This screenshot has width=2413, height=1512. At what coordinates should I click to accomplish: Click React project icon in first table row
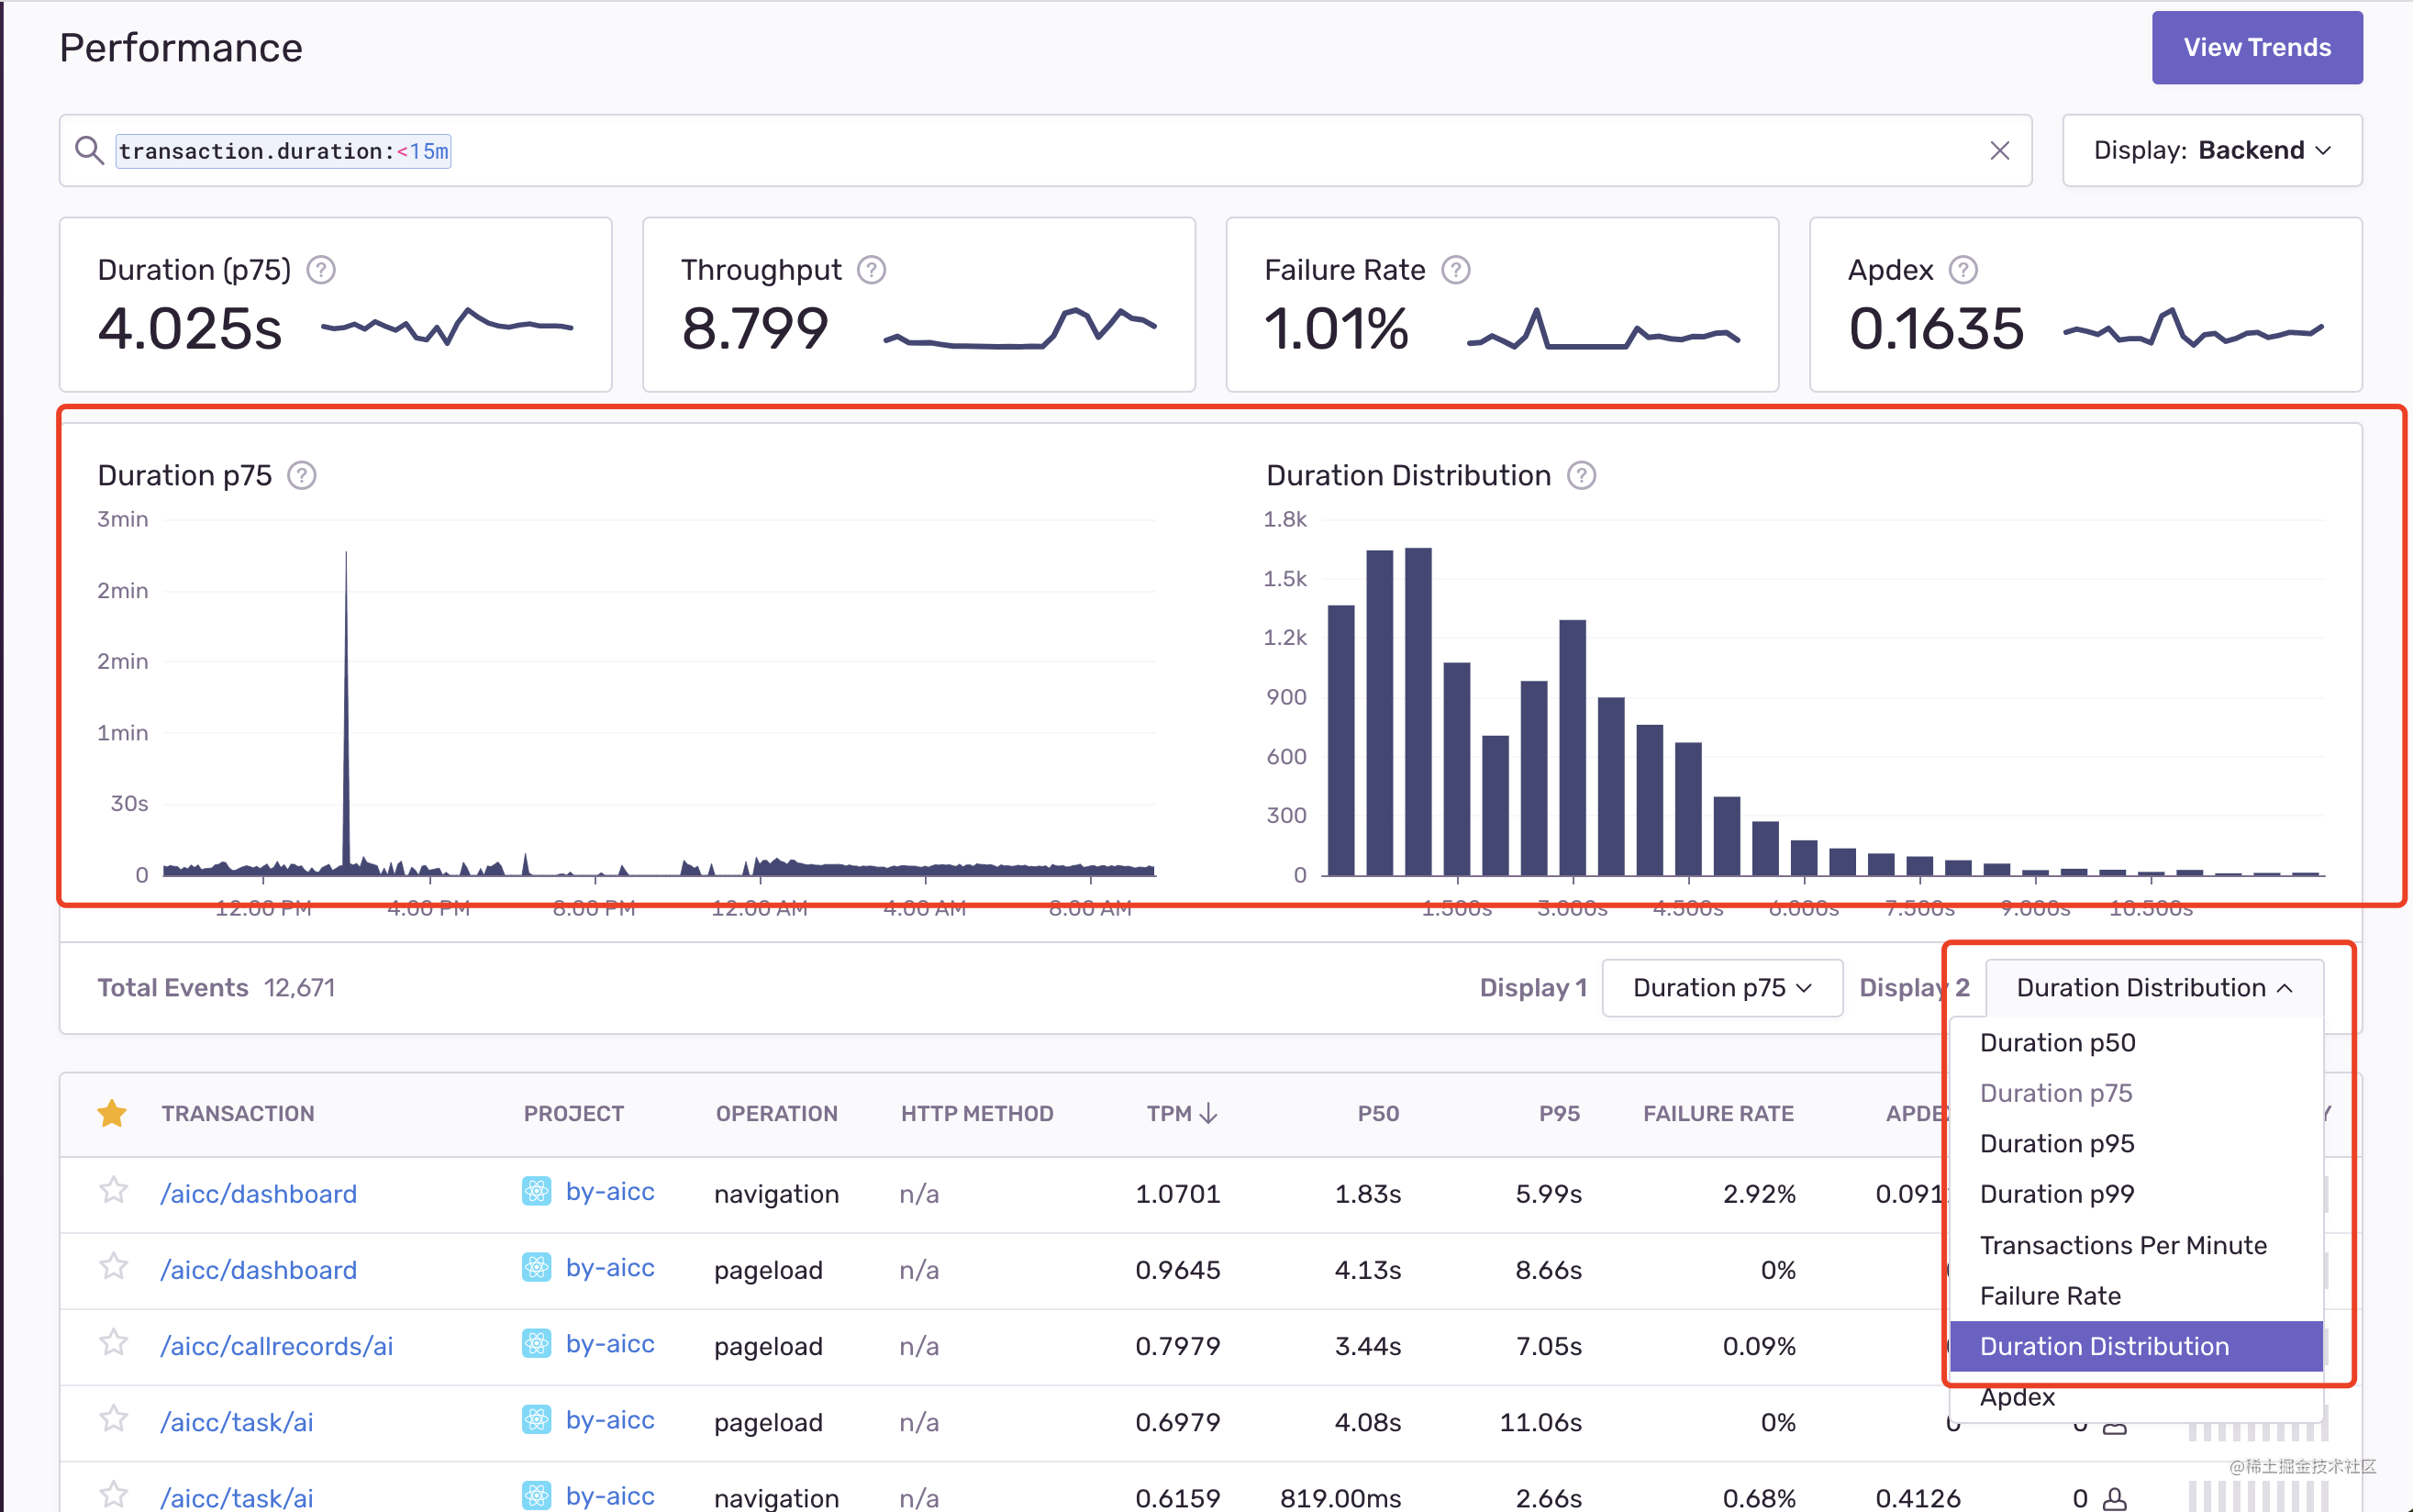537,1191
